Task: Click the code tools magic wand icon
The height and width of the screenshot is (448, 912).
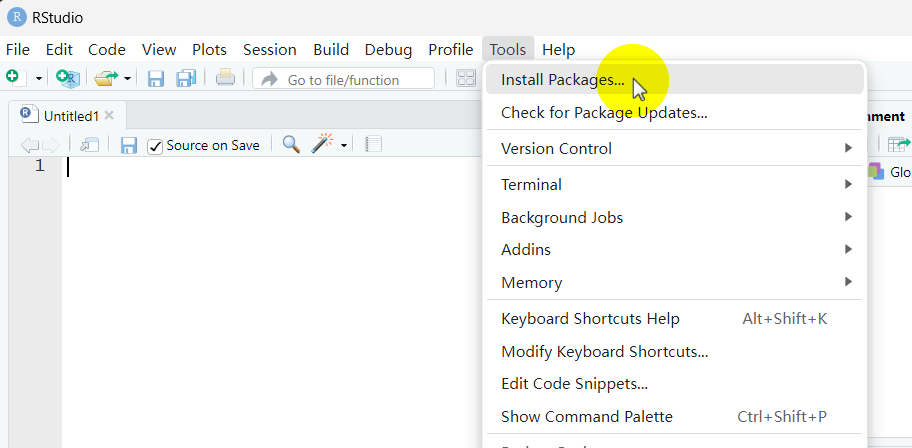Action: (x=322, y=145)
